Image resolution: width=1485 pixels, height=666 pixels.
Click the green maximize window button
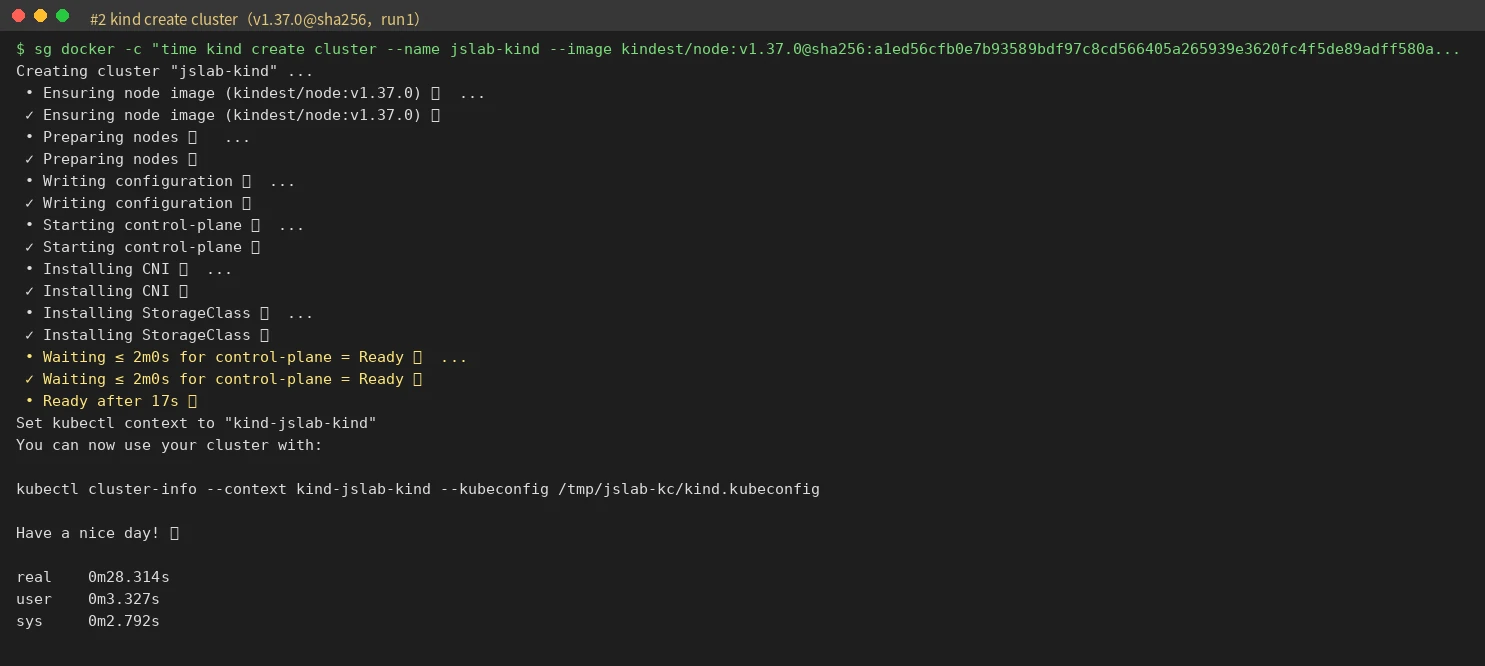click(62, 16)
